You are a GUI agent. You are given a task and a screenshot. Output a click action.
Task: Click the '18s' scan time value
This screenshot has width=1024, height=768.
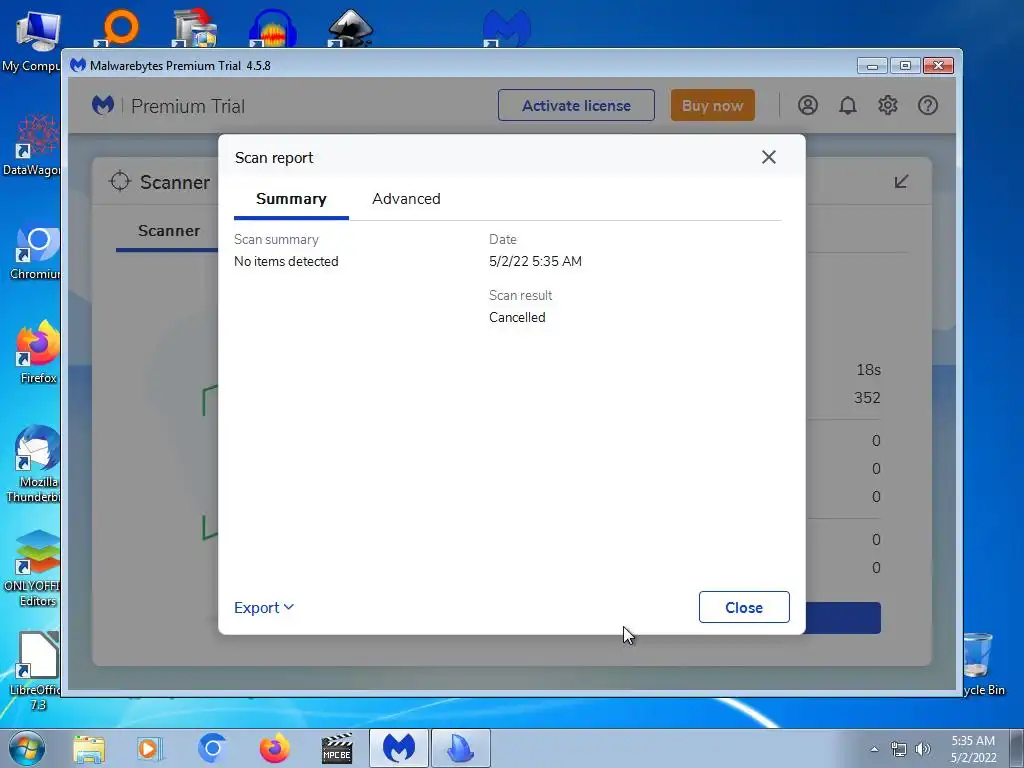[869, 370]
